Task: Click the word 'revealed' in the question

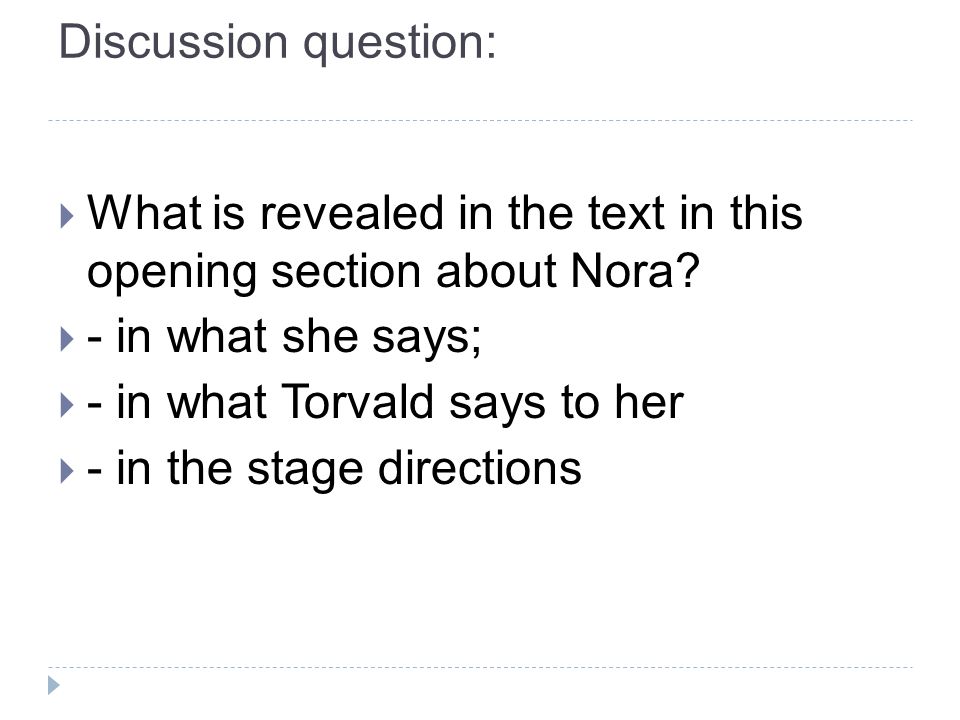Action: (351, 213)
